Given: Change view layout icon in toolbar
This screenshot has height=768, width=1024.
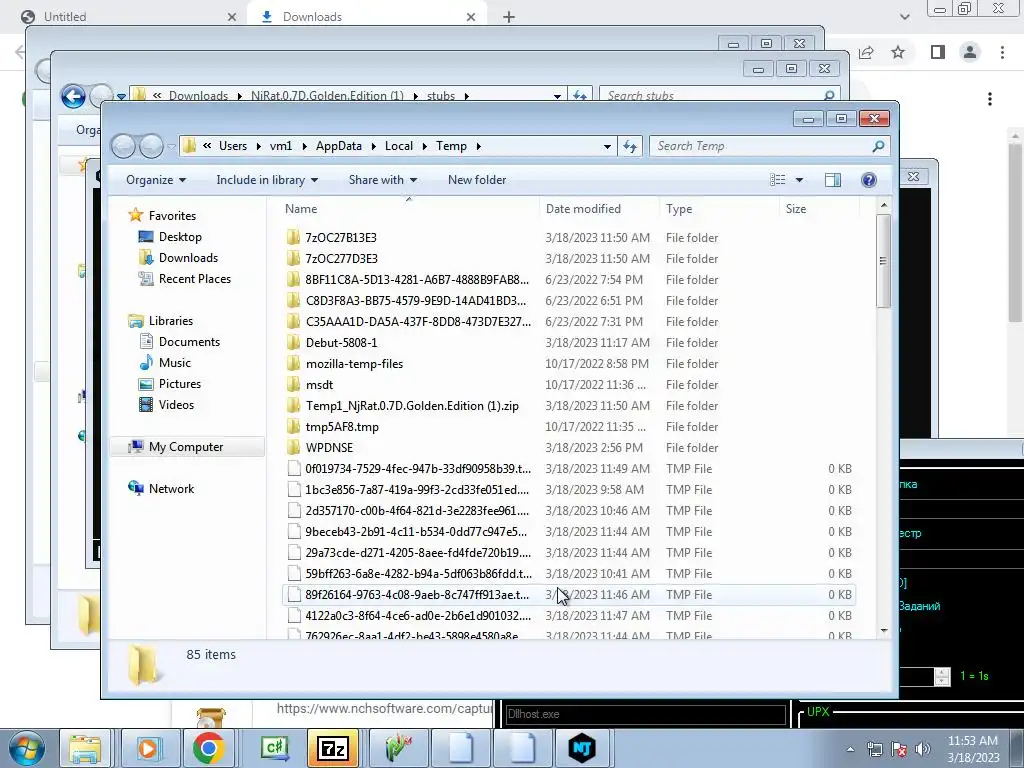Looking at the screenshot, I should coord(777,180).
